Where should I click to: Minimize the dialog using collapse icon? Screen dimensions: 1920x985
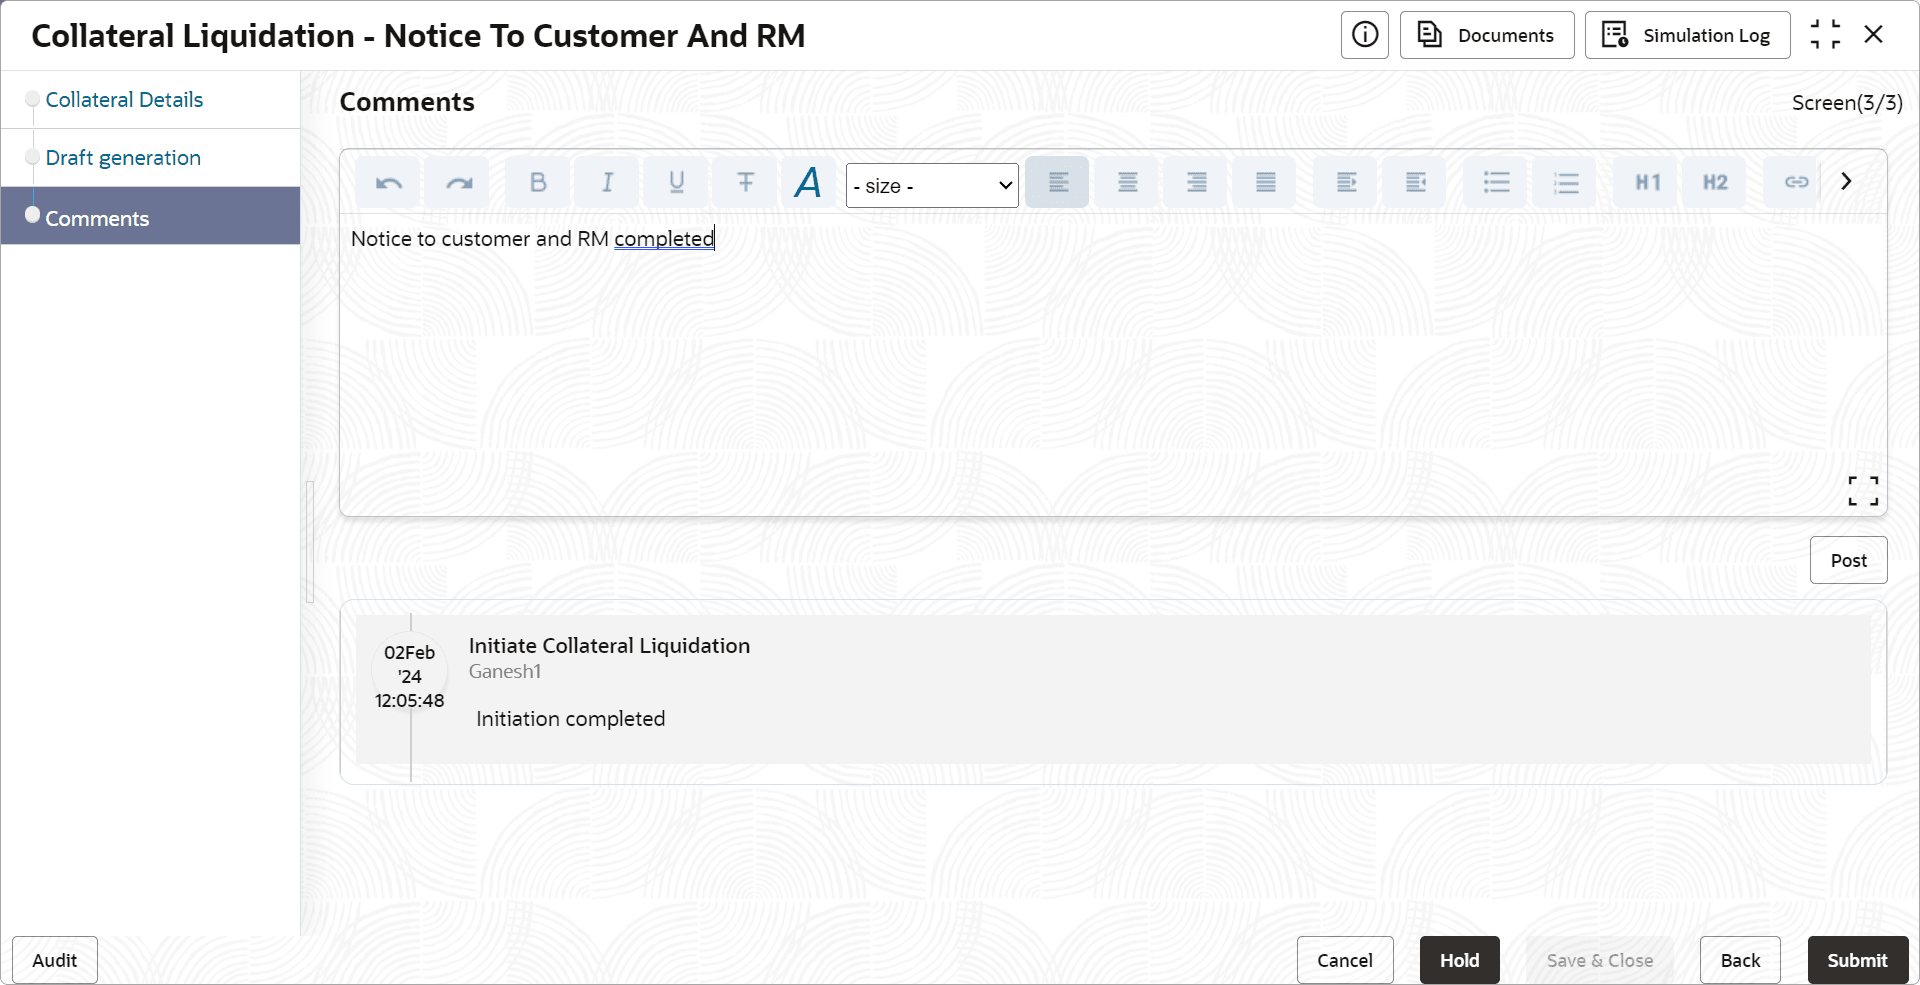click(1825, 35)
